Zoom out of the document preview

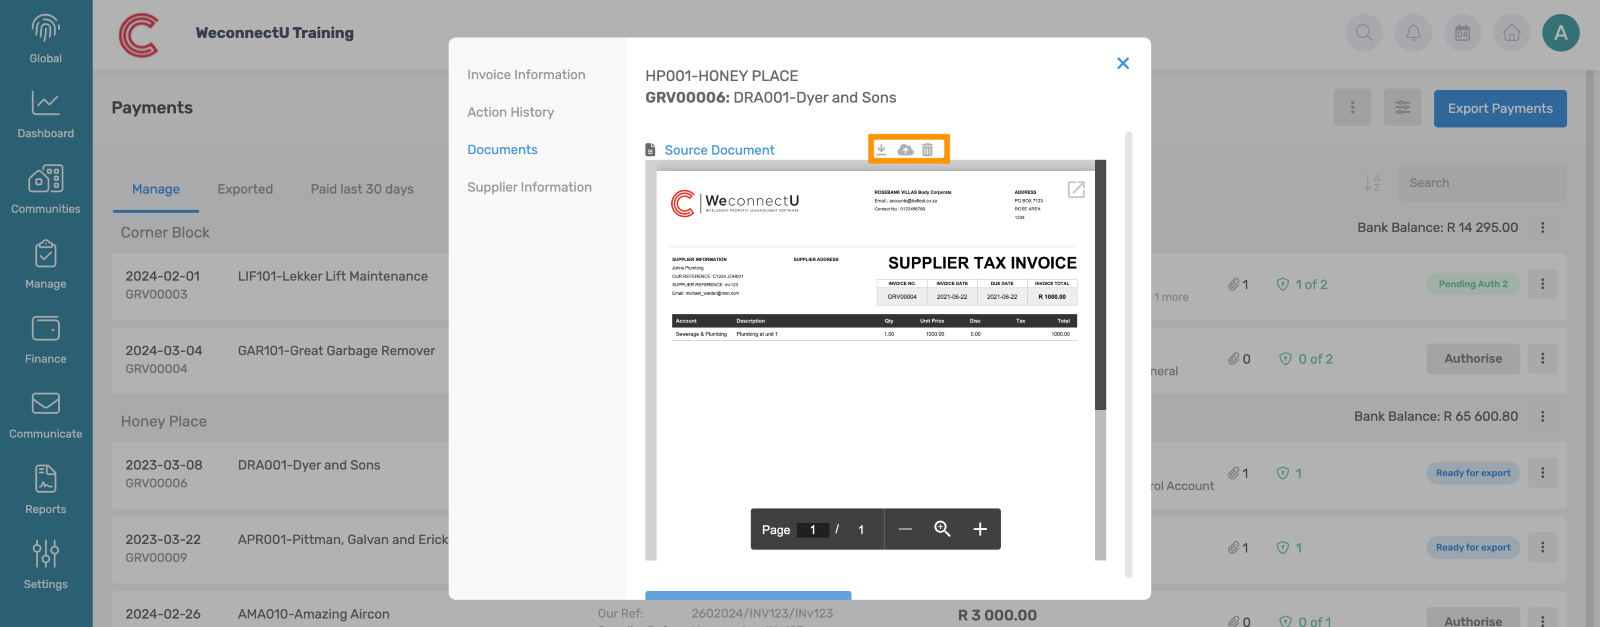pyautogui.click(x=905, y=529)
